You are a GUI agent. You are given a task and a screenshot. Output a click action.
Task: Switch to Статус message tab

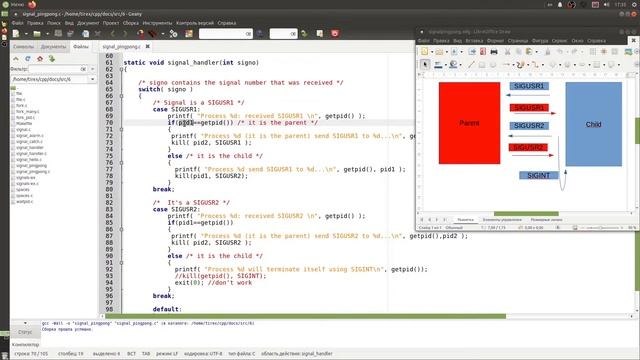click(x=25, y=332)
